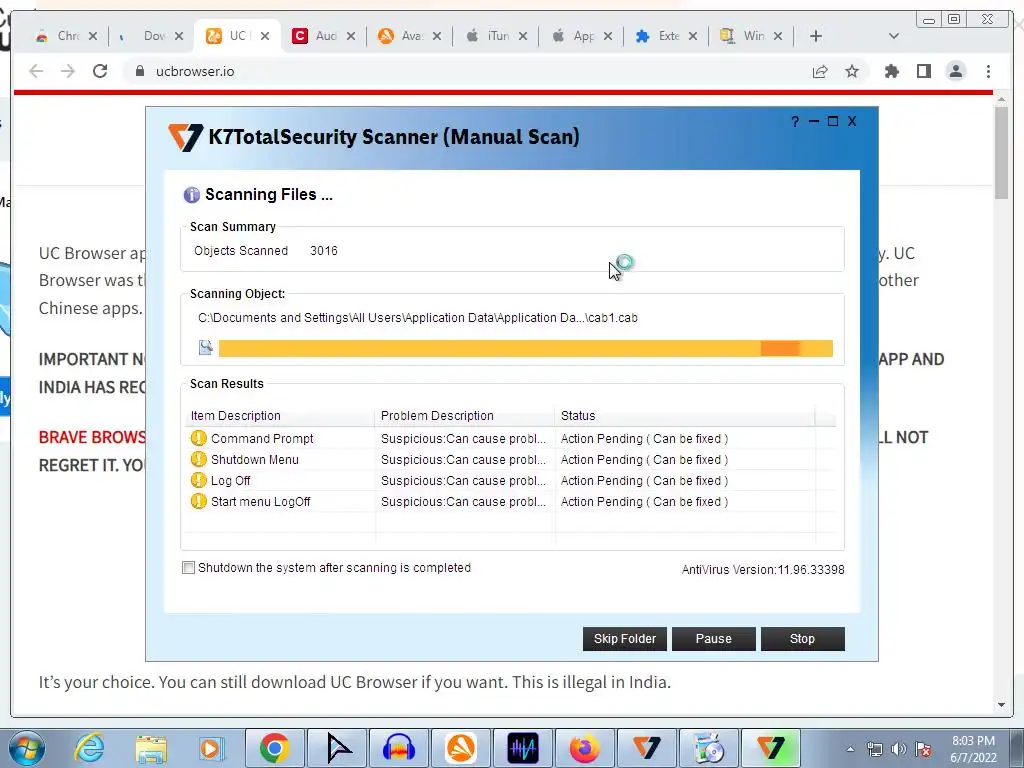Open Chrome extensions puzzle icon
The image size is (1024, 768).
click(891, 71)
